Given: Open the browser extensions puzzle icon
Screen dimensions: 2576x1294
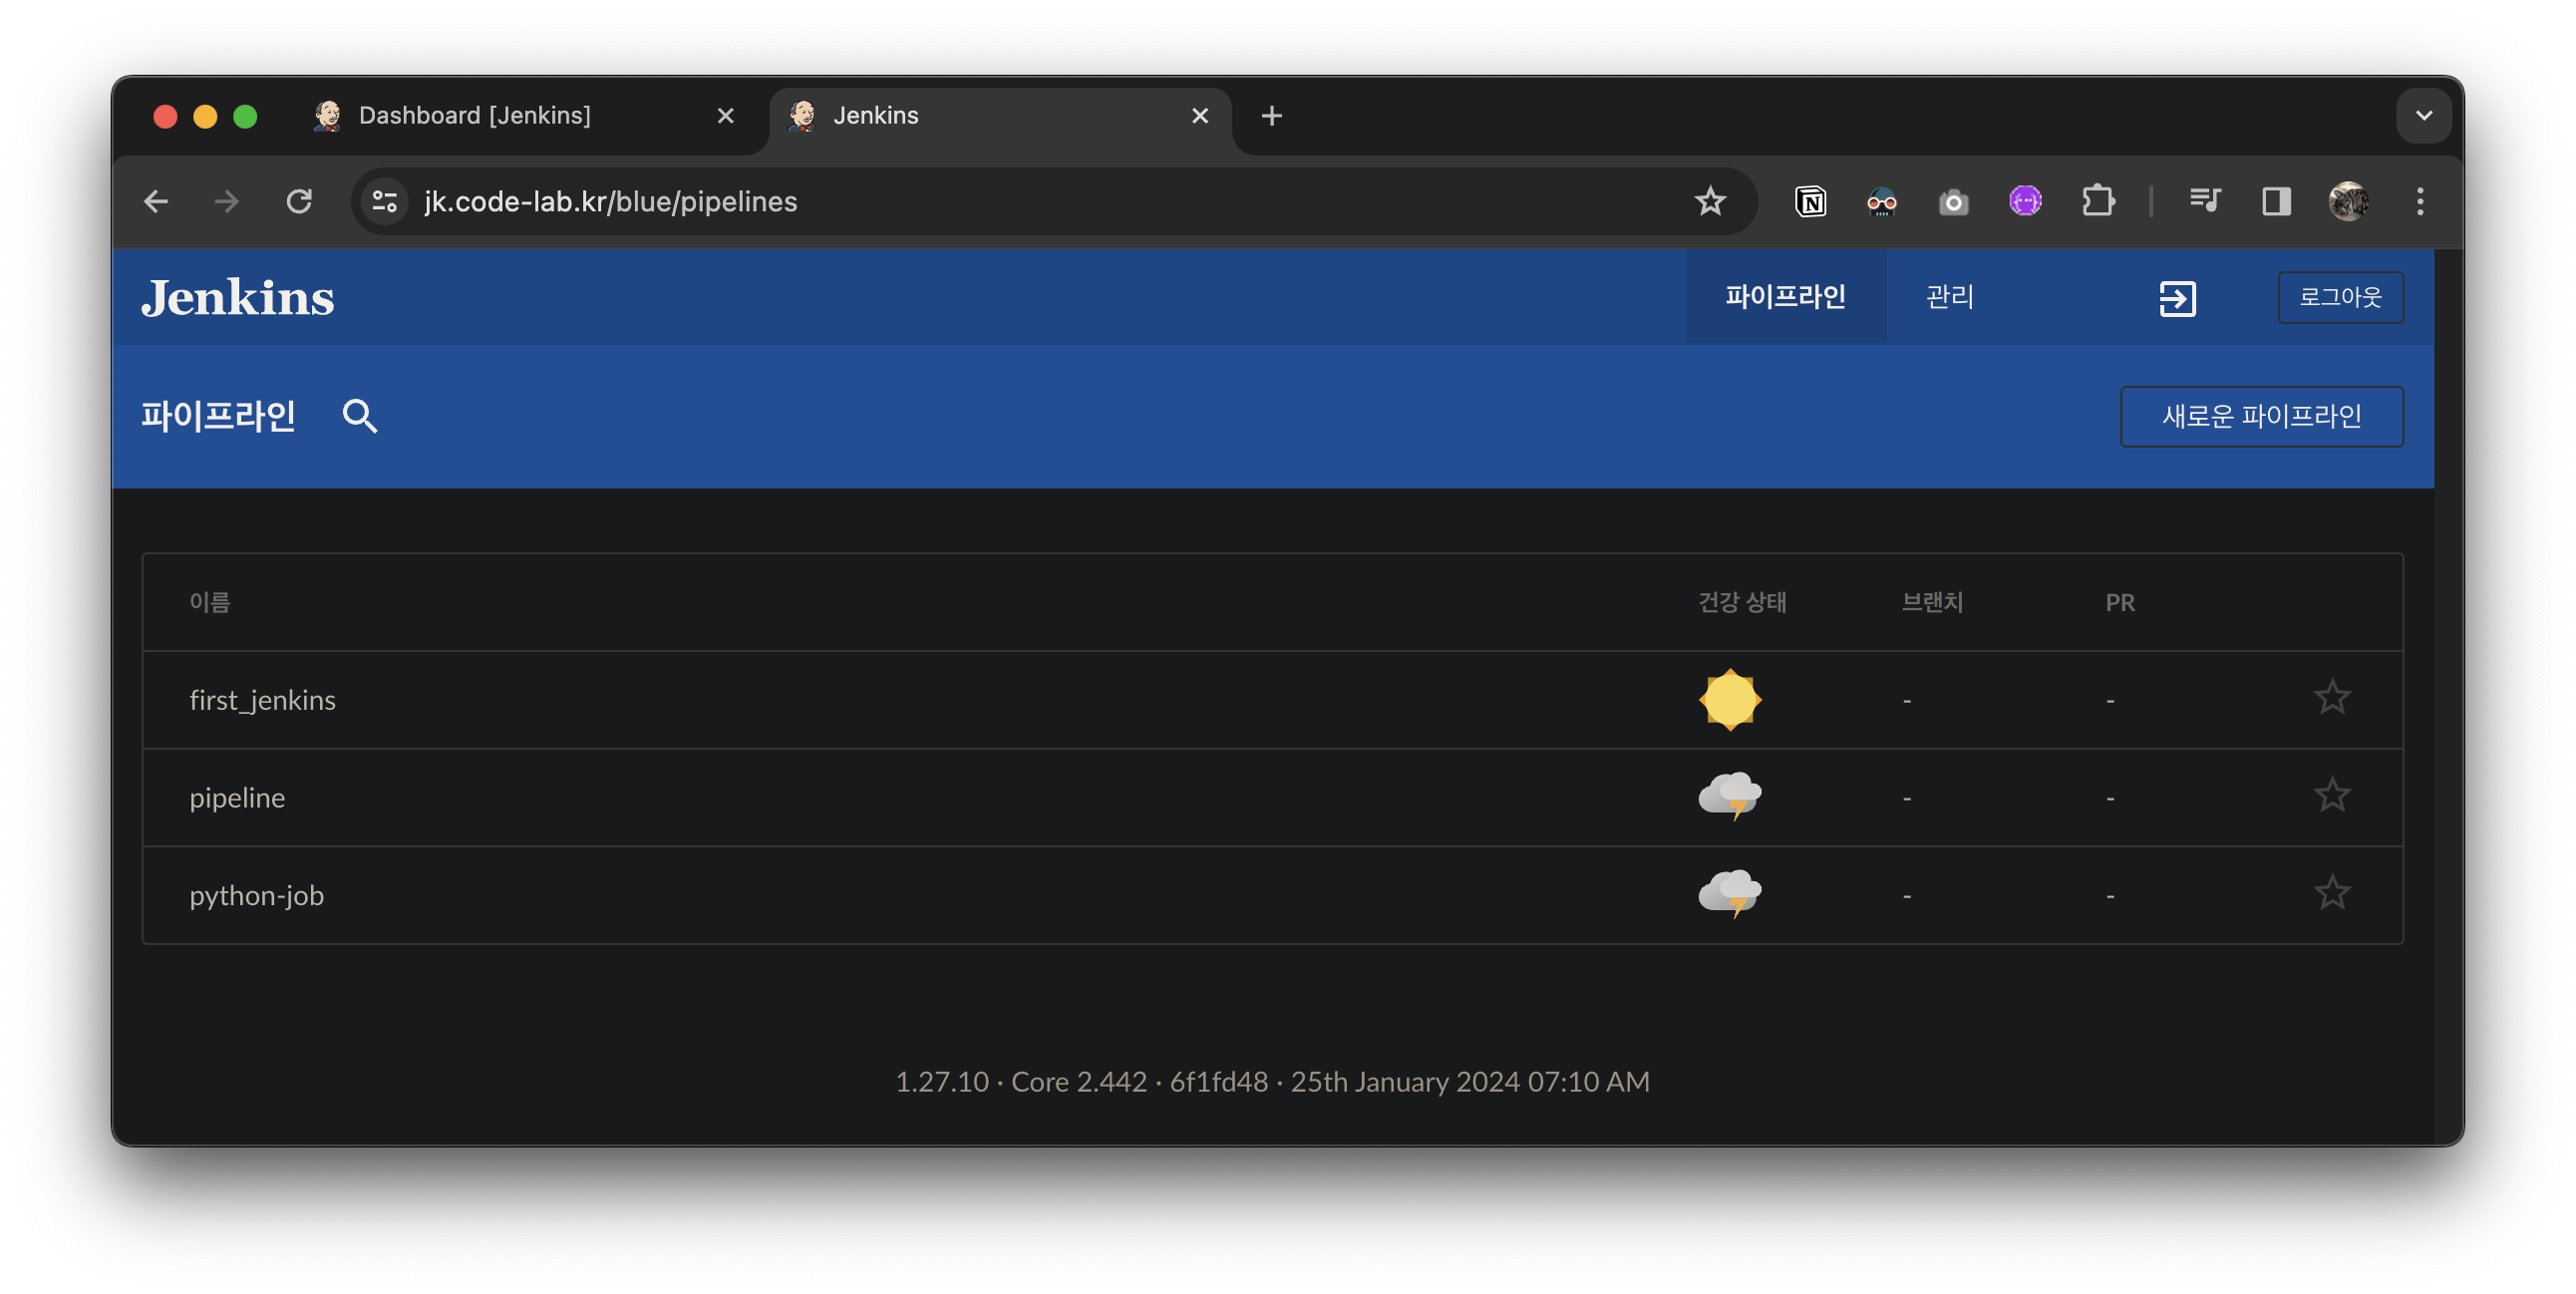Looking at the screenshot, I should (2098, 202).
